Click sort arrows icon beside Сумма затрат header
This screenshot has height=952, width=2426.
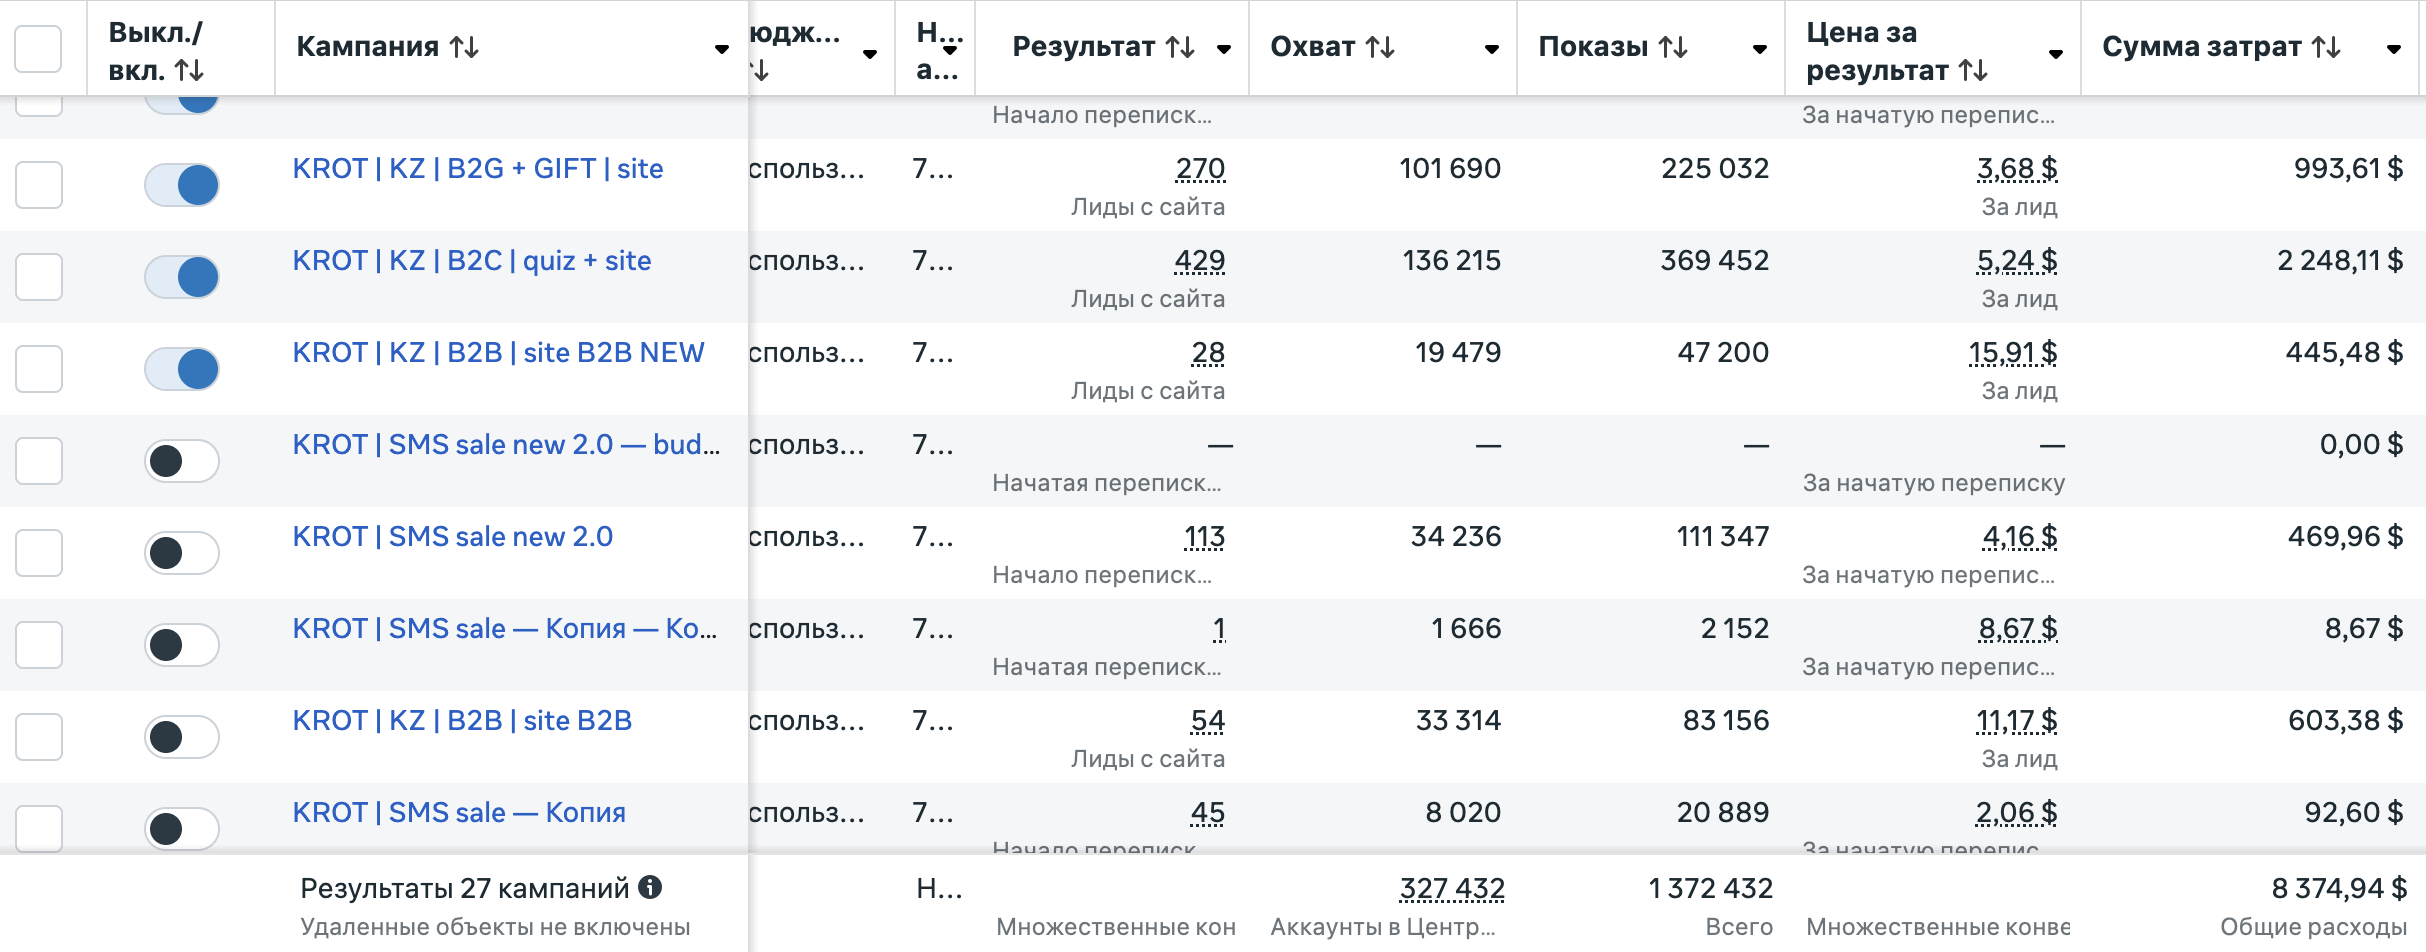pyautogui.click(x=2326, y=47)
